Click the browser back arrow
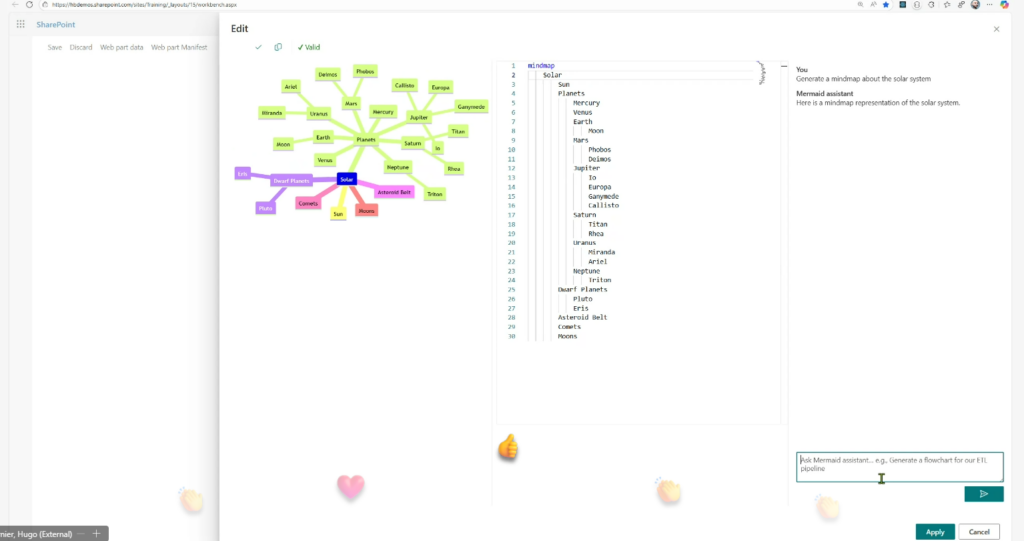The width and height of the screenshot is (1024, 541). [x=15, y=5]
